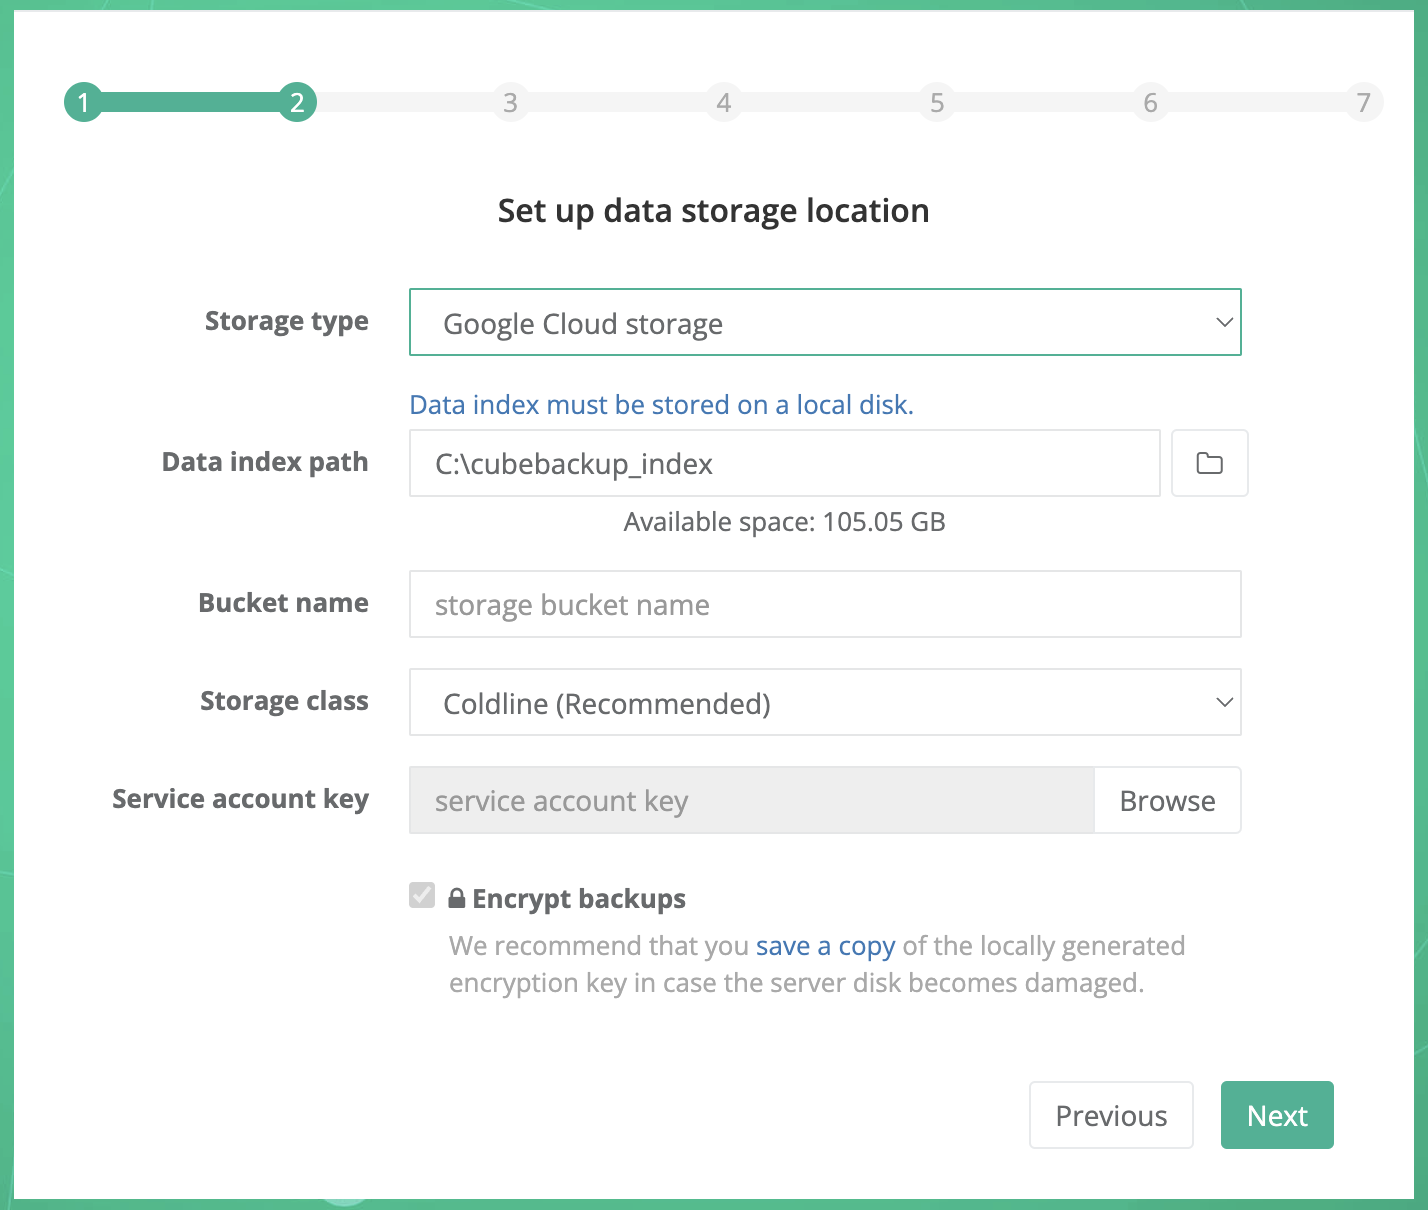
Task: Click the storage bucket name field
Action: (x=825, y=604)
